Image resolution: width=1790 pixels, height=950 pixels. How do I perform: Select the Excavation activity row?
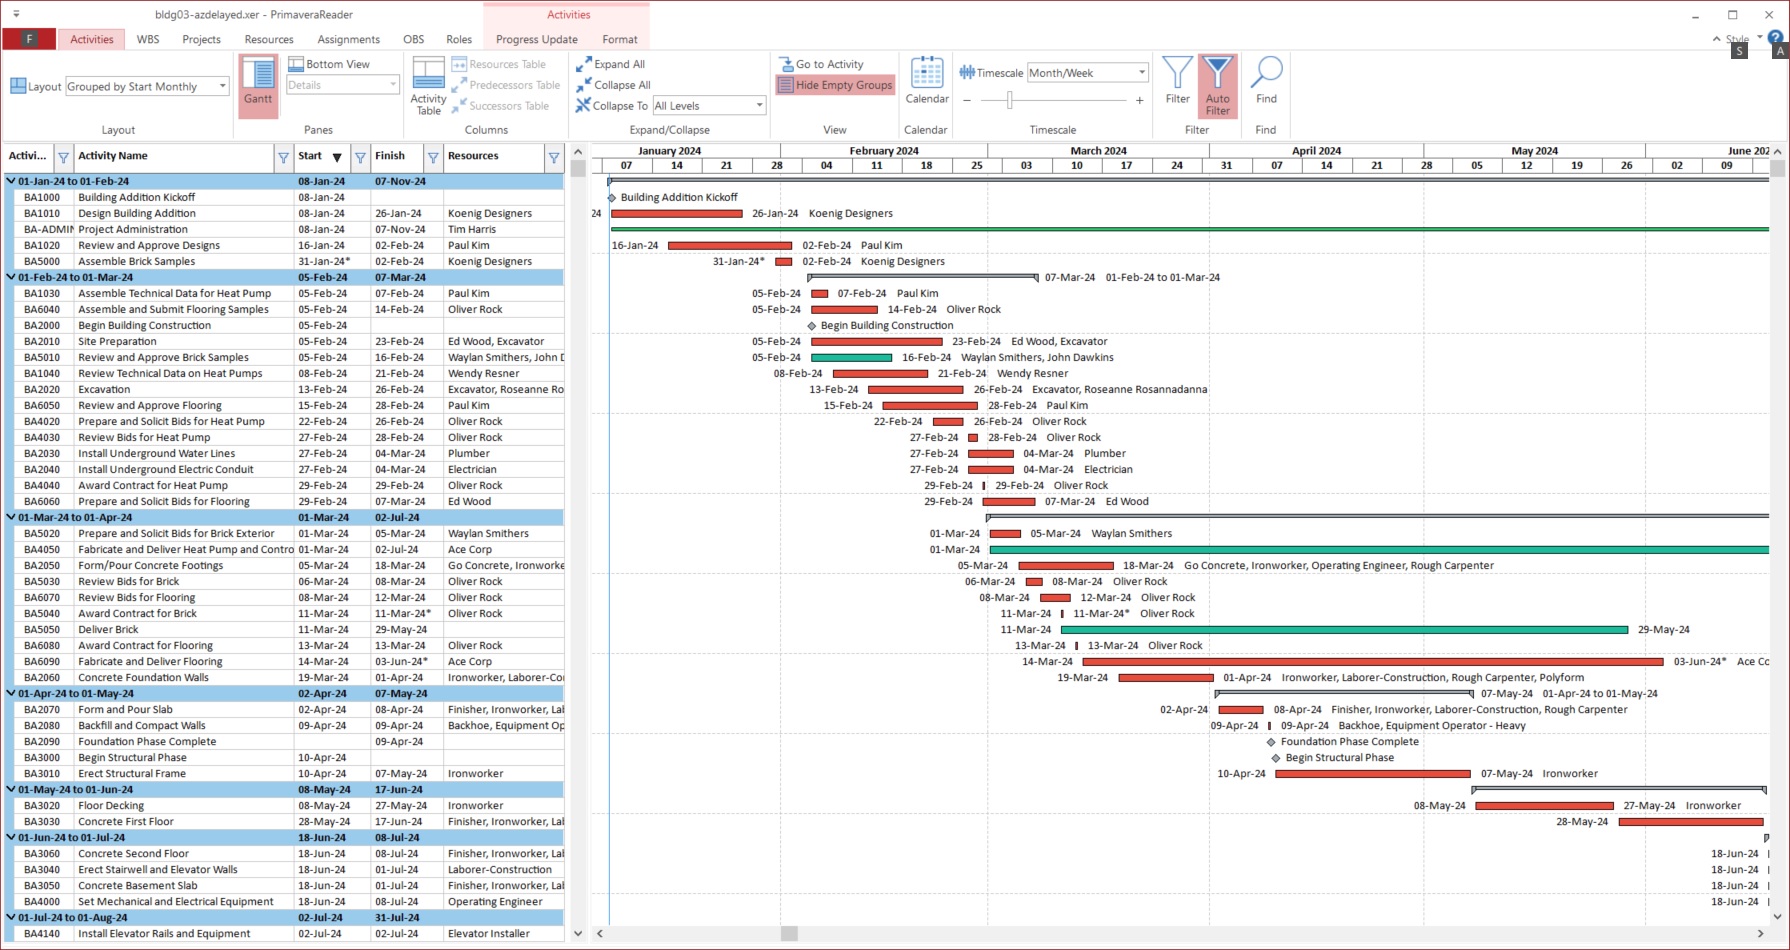tap(104, 390)
